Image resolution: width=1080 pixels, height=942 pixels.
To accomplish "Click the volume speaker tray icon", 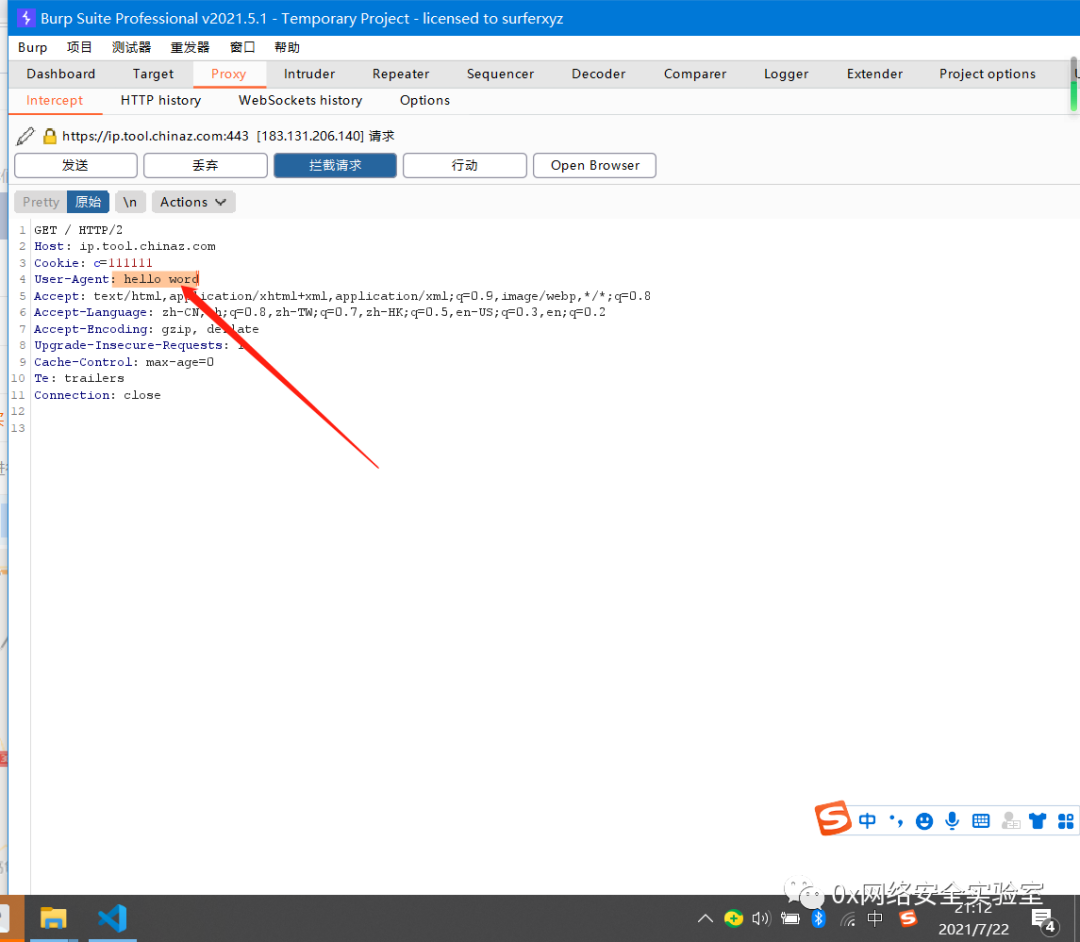I will (x=761, y=918).
